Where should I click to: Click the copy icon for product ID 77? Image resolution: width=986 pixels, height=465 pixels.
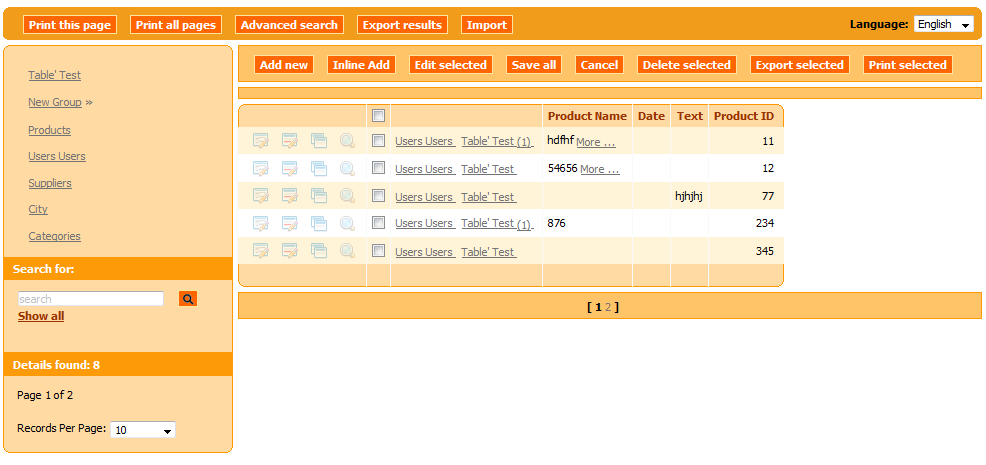(x=319, y=196)
